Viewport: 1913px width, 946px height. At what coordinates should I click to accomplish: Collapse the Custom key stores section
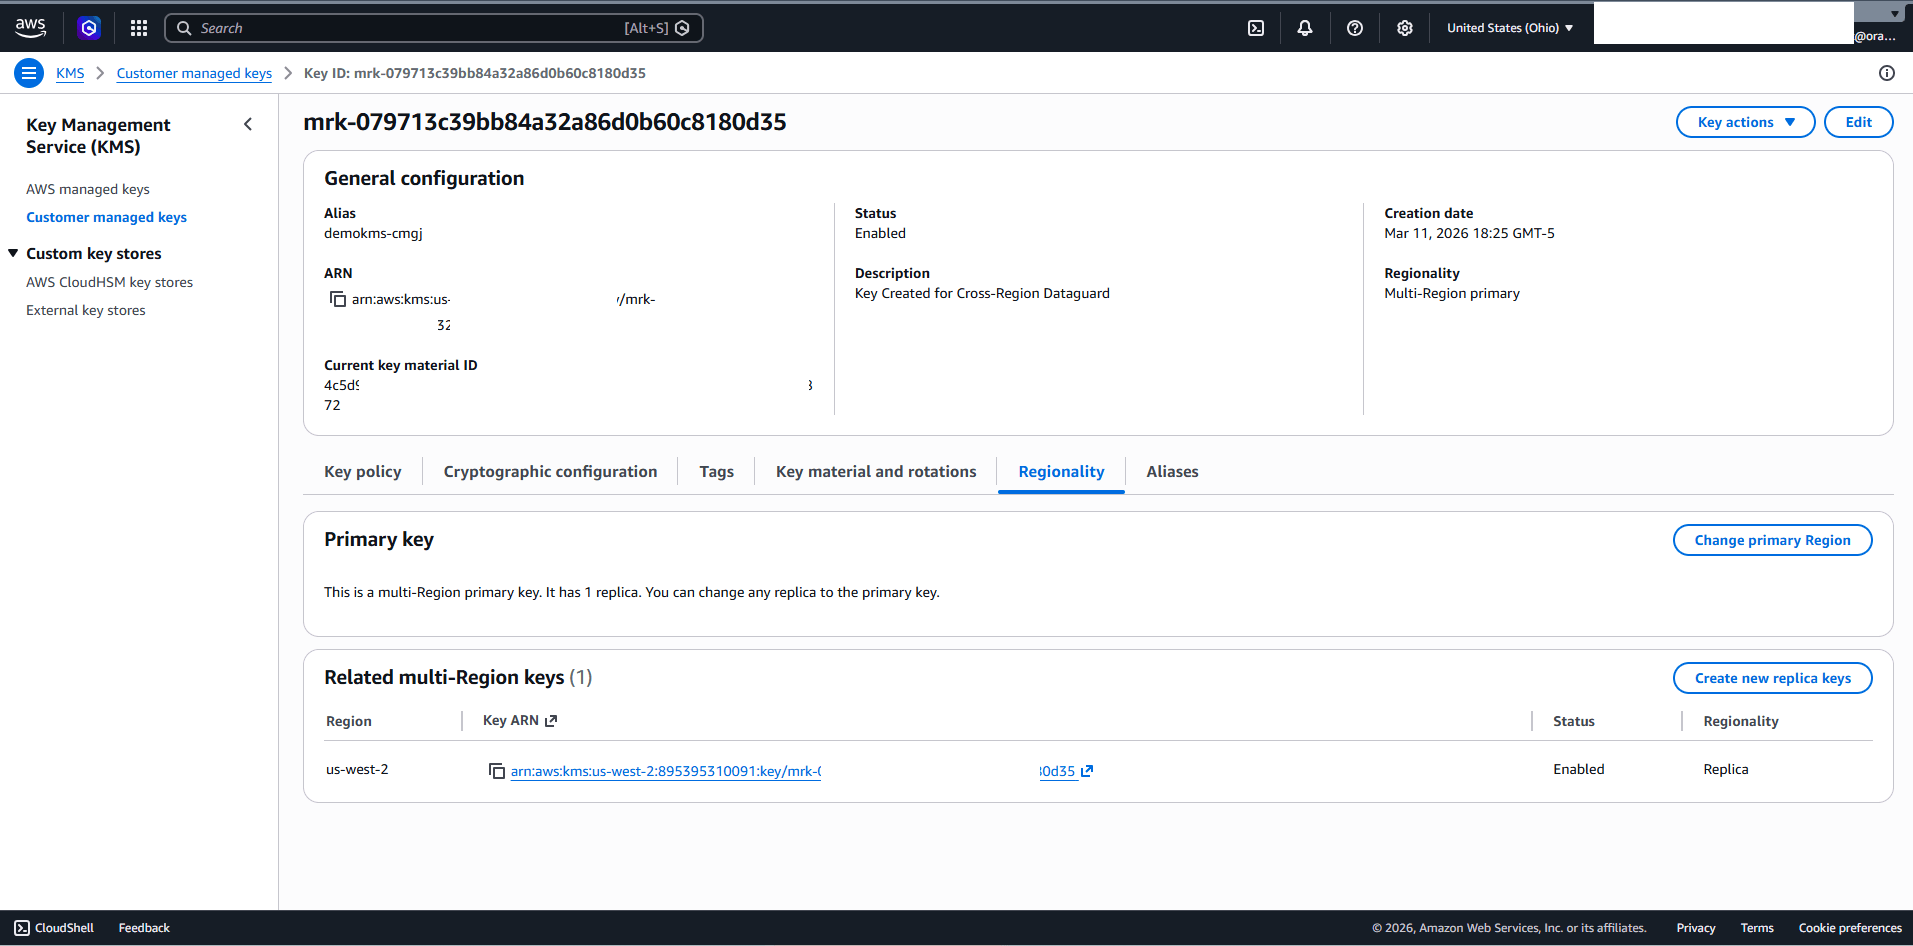coord(13,252)
